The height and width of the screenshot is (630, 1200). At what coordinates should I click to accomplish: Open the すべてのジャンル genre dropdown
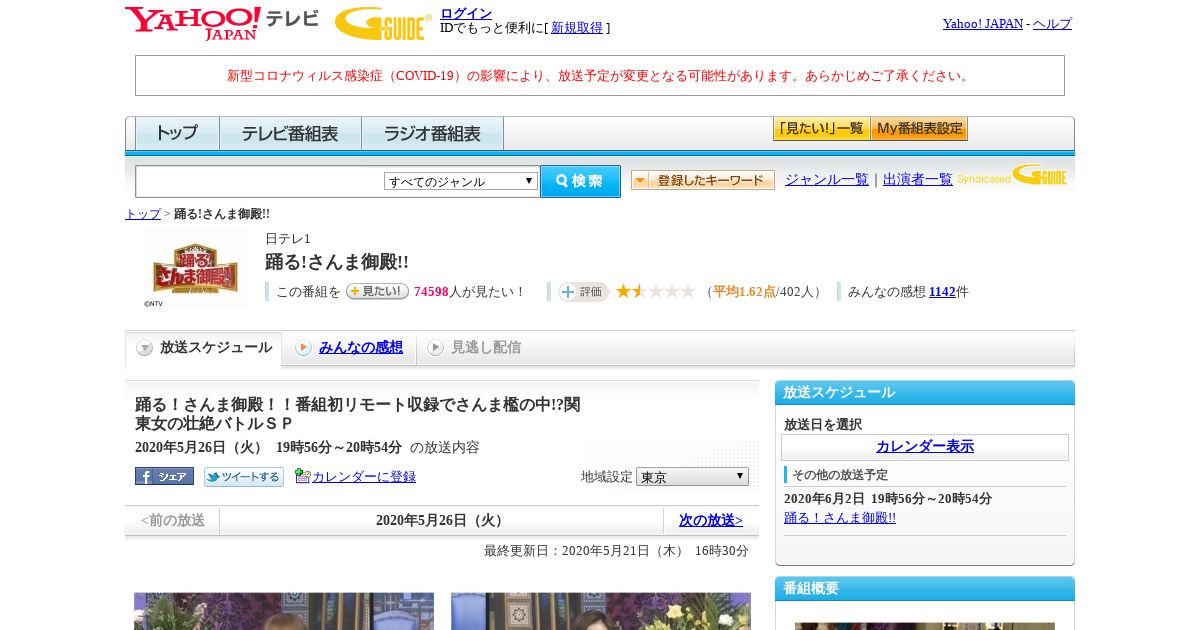461,181
